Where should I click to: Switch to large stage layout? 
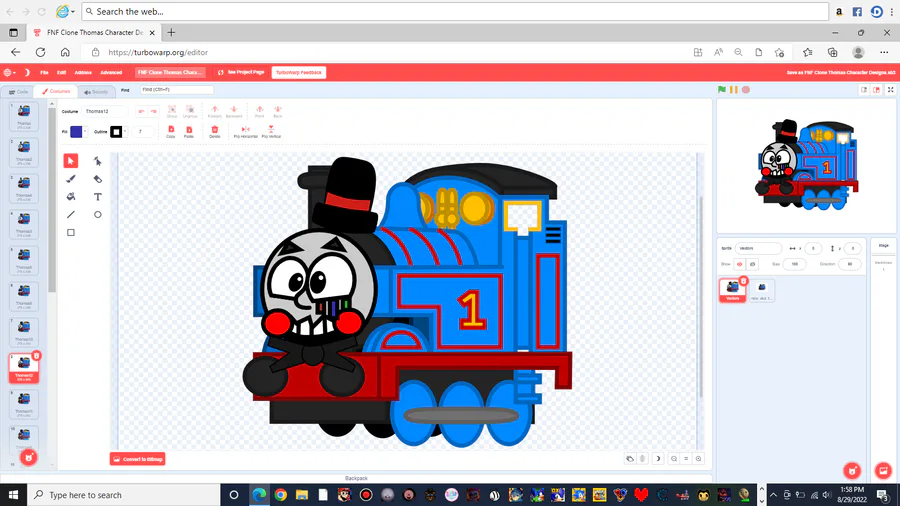click(x=876, y=89)
